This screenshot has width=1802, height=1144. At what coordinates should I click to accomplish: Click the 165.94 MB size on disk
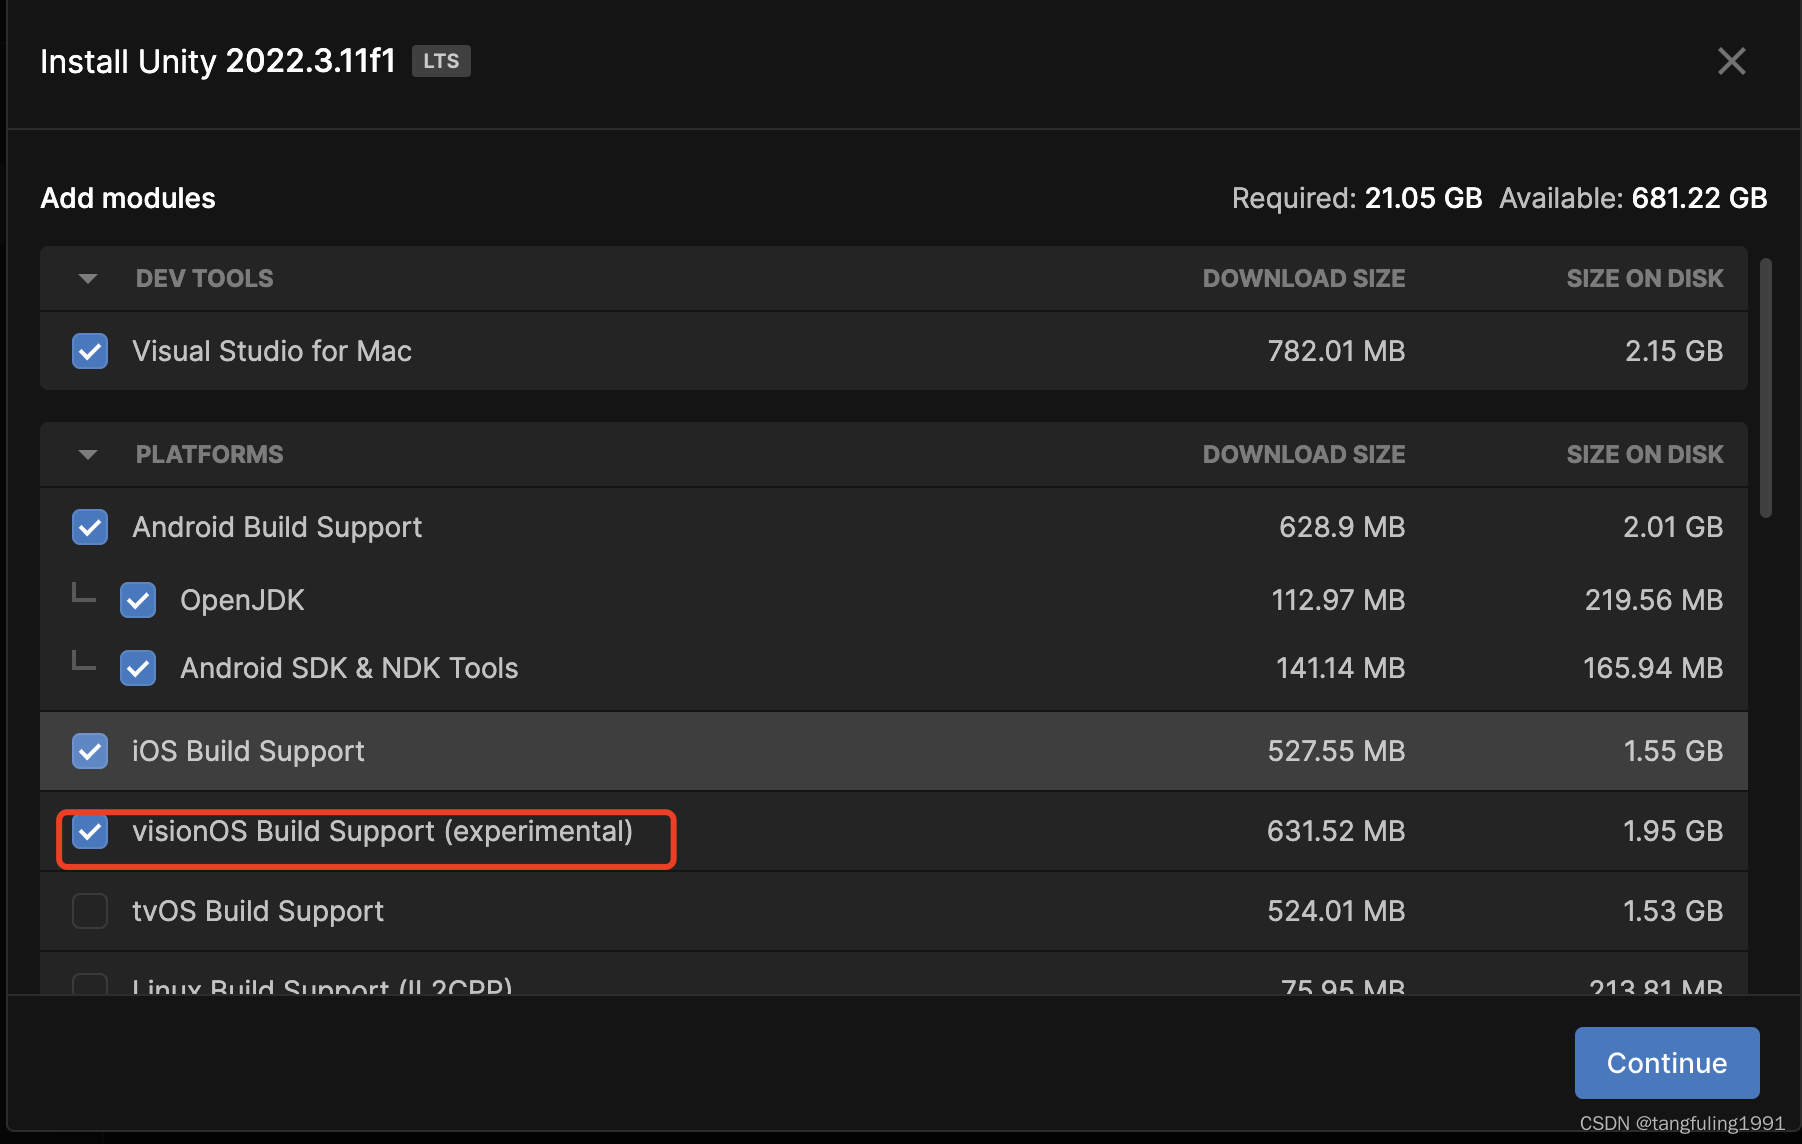1653,668
